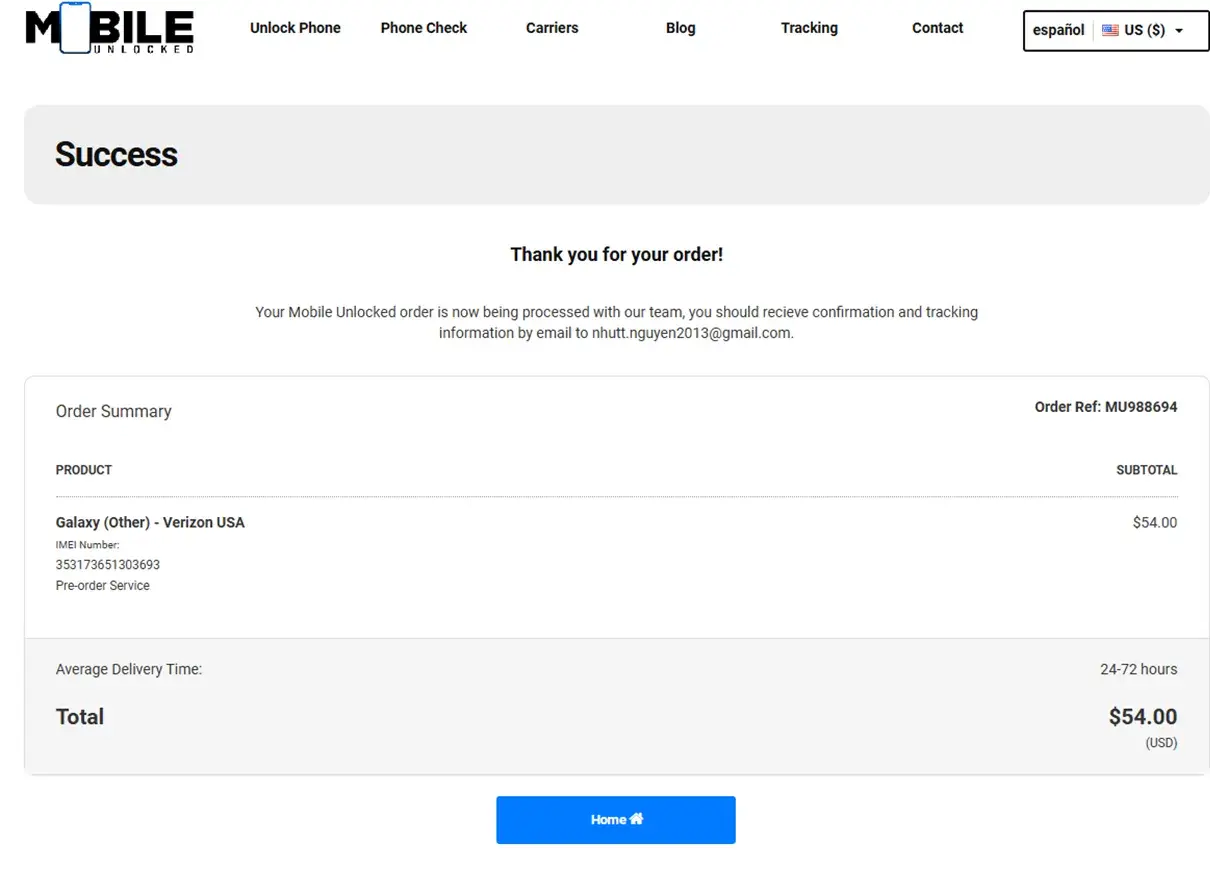Click the Order Summary heading
Image resolution: width=1210 pixels, height=869 pixels.
(113, 411)
